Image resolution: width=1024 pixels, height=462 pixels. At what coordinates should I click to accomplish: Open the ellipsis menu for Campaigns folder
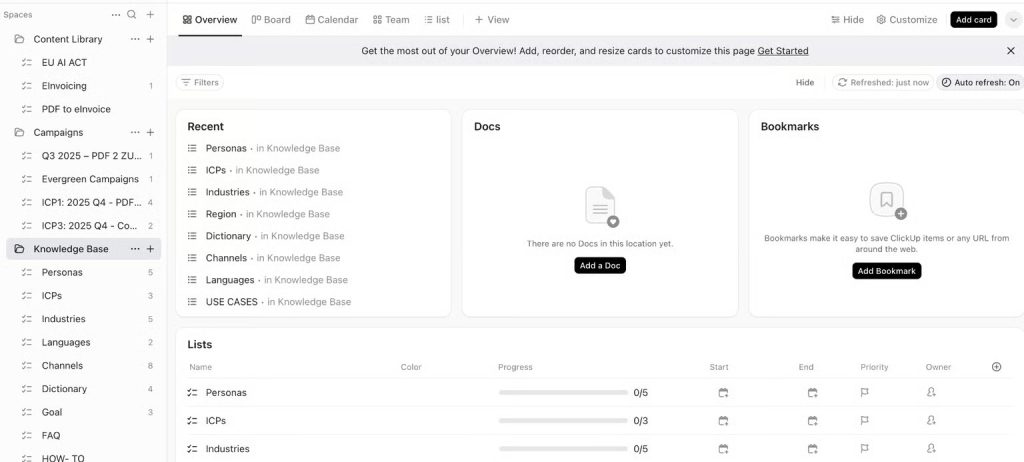coord(135,132)
